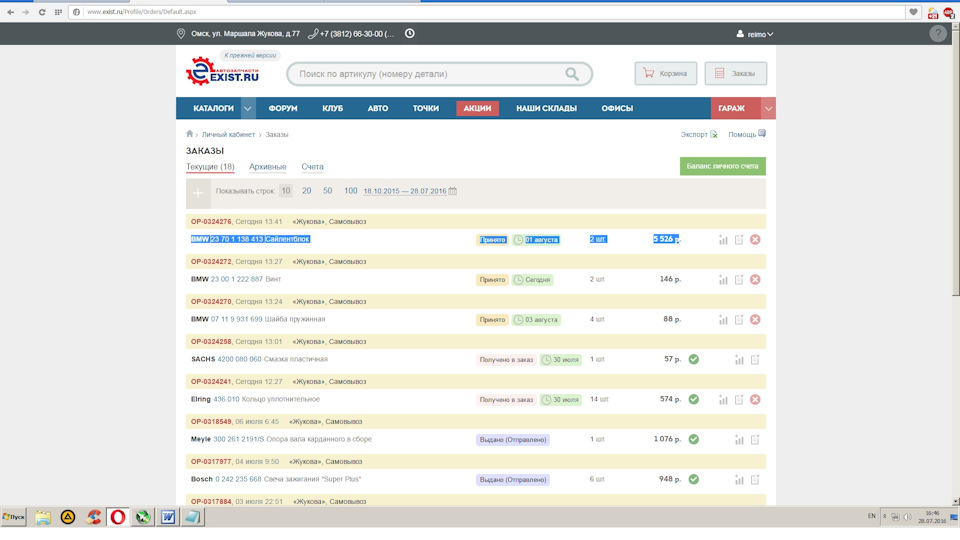Open Opera browser in taskbar
This screenshot has height=540, width=960.
pyautogui.click(x=118, y=517)
